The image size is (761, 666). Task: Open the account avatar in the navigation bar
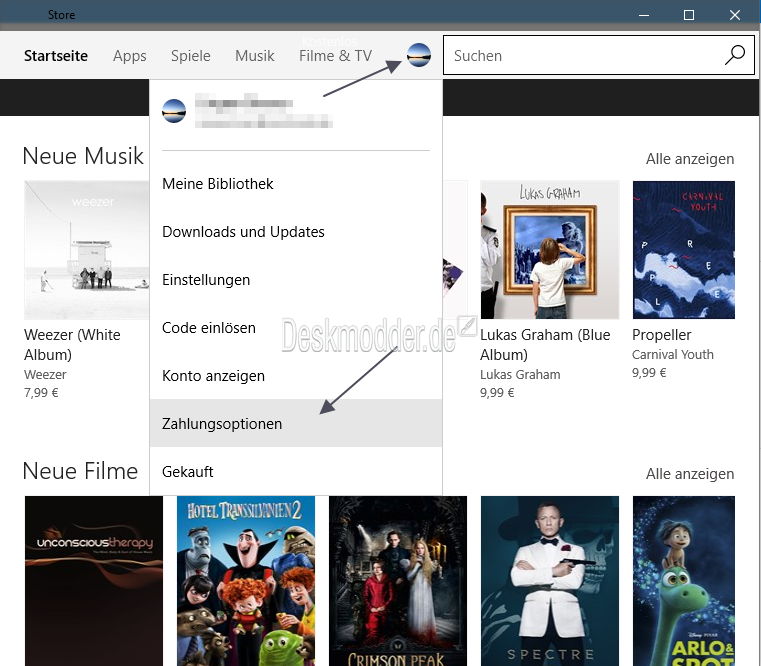click(x=419, y=55)
